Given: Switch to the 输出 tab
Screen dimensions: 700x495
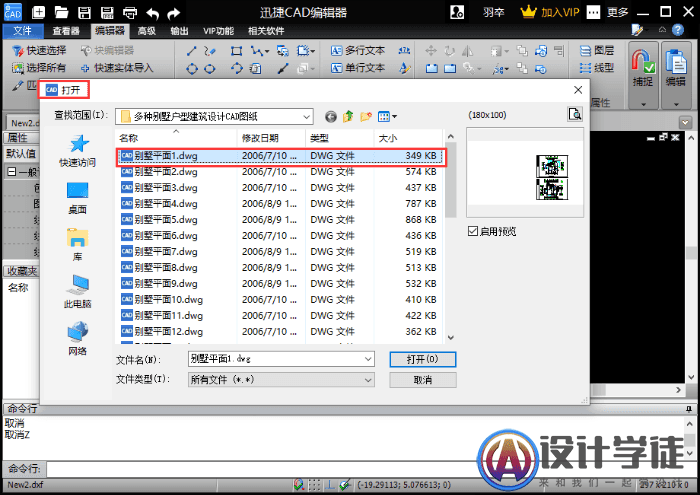Looking at the screenshot, I should tap(179, 30).
